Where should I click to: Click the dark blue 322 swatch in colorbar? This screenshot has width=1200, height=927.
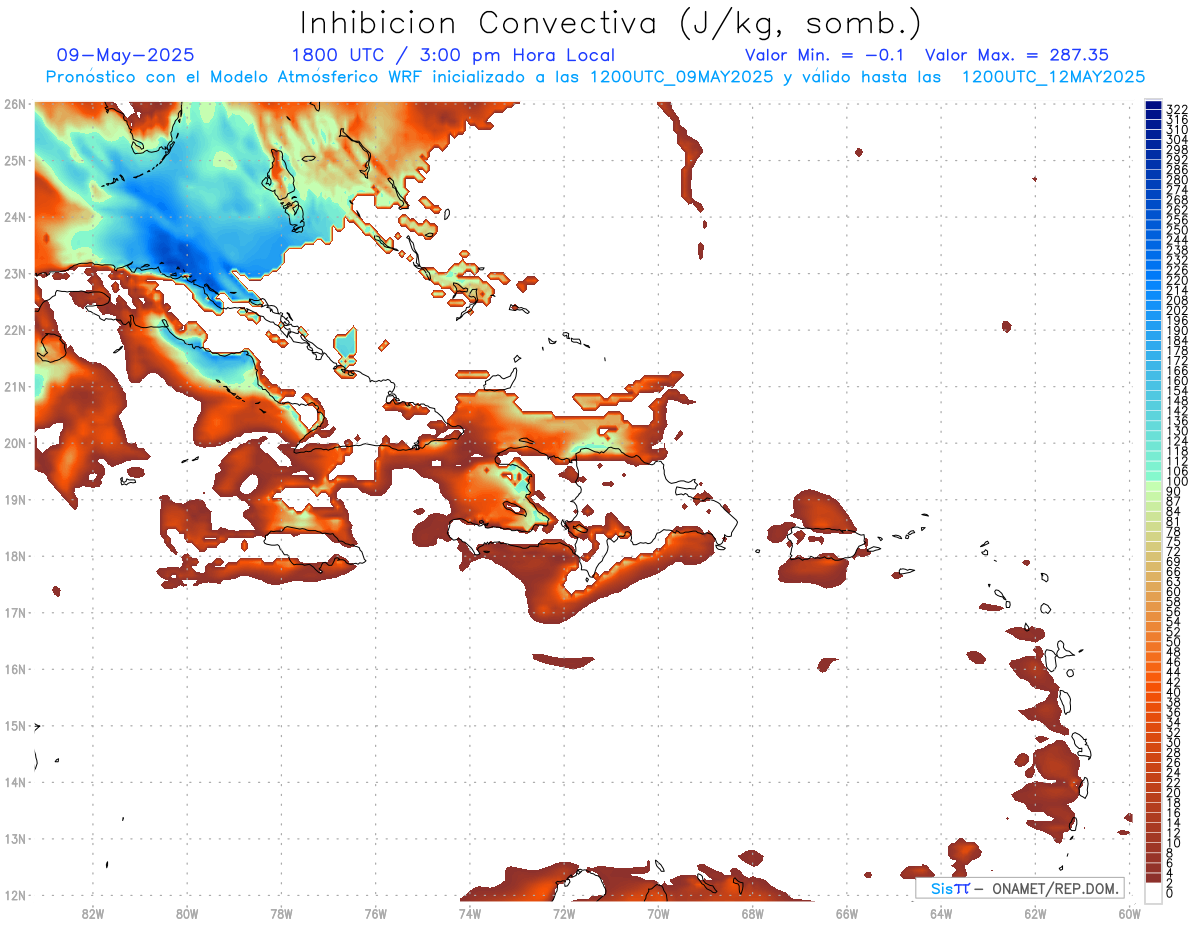[x=1154, y=107]
